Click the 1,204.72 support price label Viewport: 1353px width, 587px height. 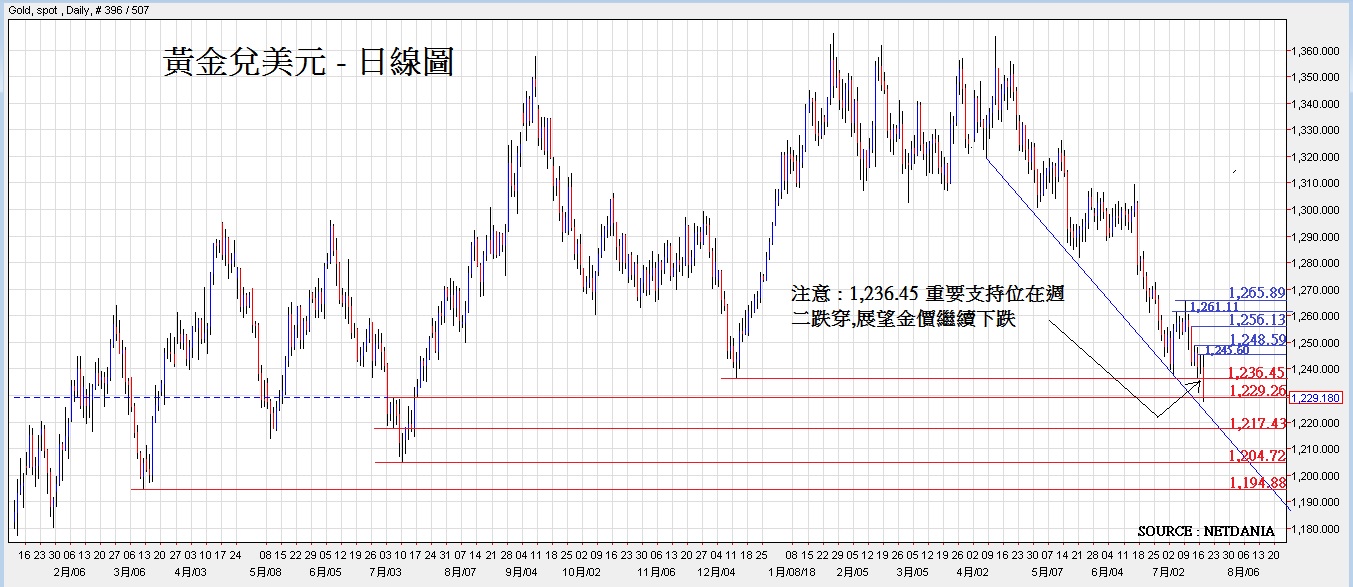point(1257,456)
